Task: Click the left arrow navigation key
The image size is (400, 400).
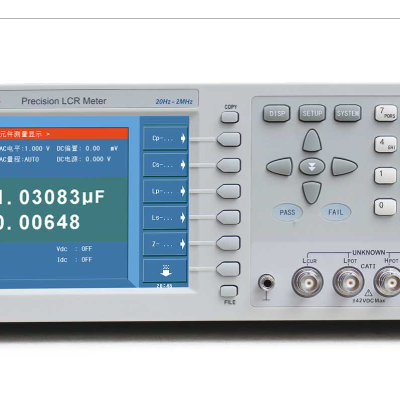Action: [280, 166]
